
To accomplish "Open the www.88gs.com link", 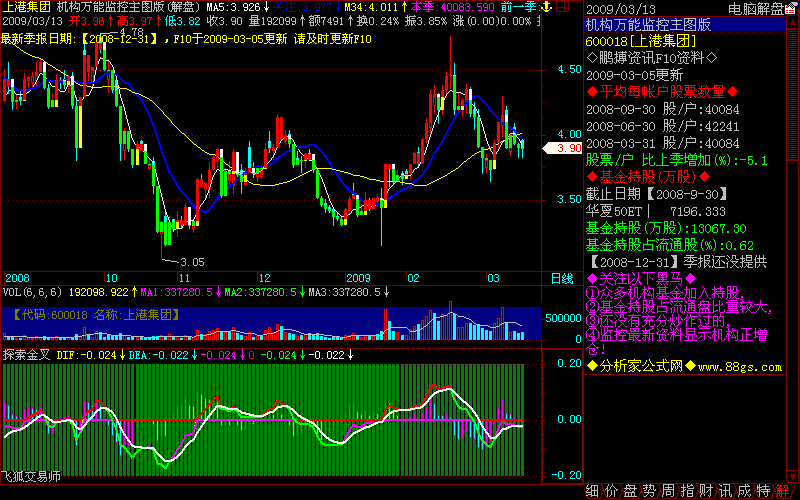I will pos(740,367).
